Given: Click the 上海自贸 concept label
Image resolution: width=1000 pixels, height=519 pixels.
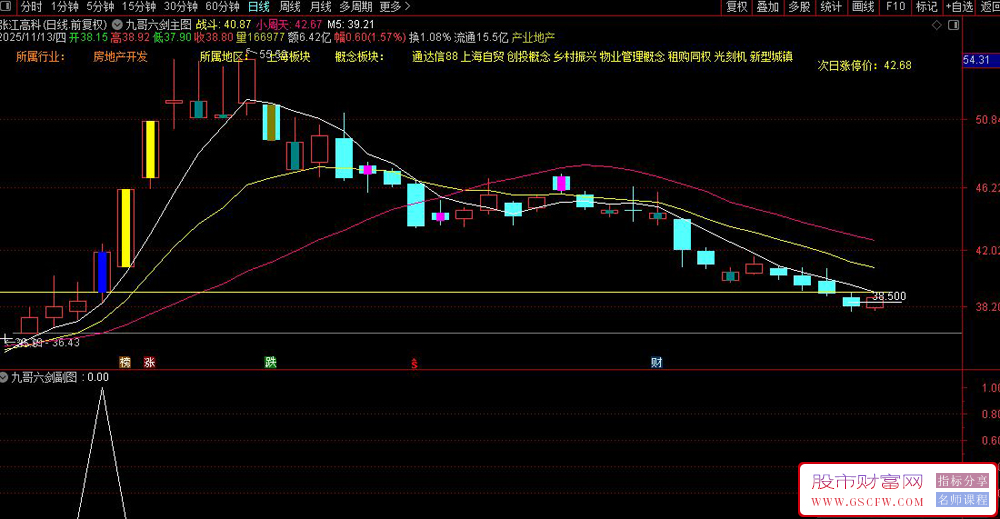Looking at the screenshot, I should point(482,57).
